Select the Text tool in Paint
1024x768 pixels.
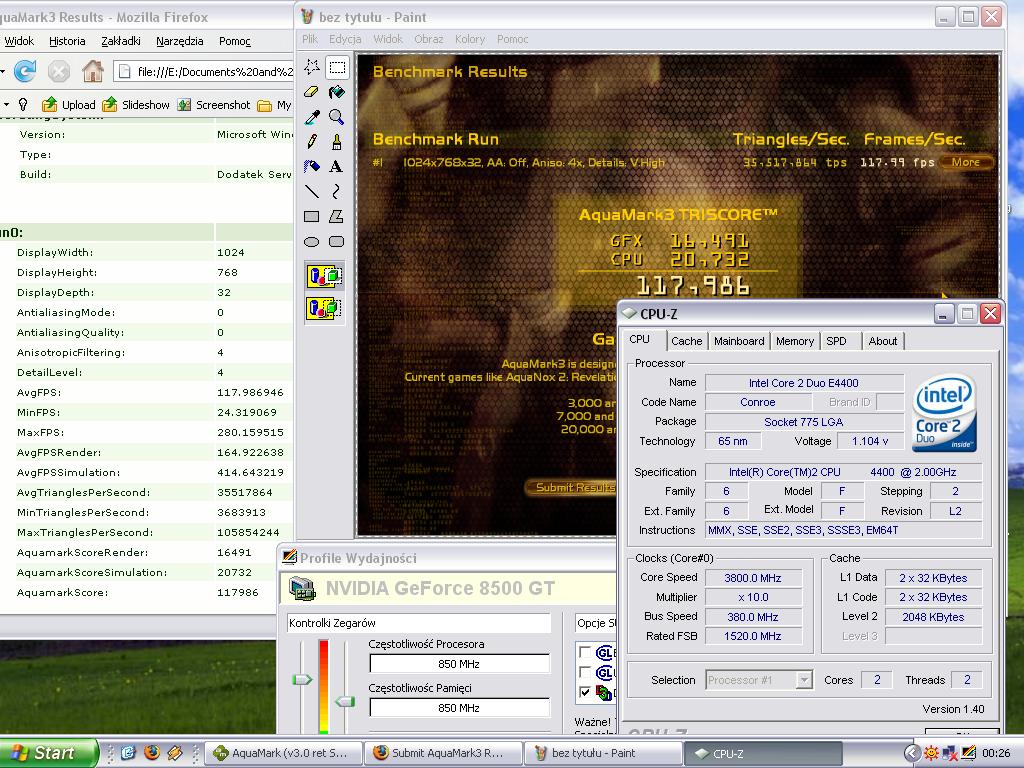[x=337, y=167]
